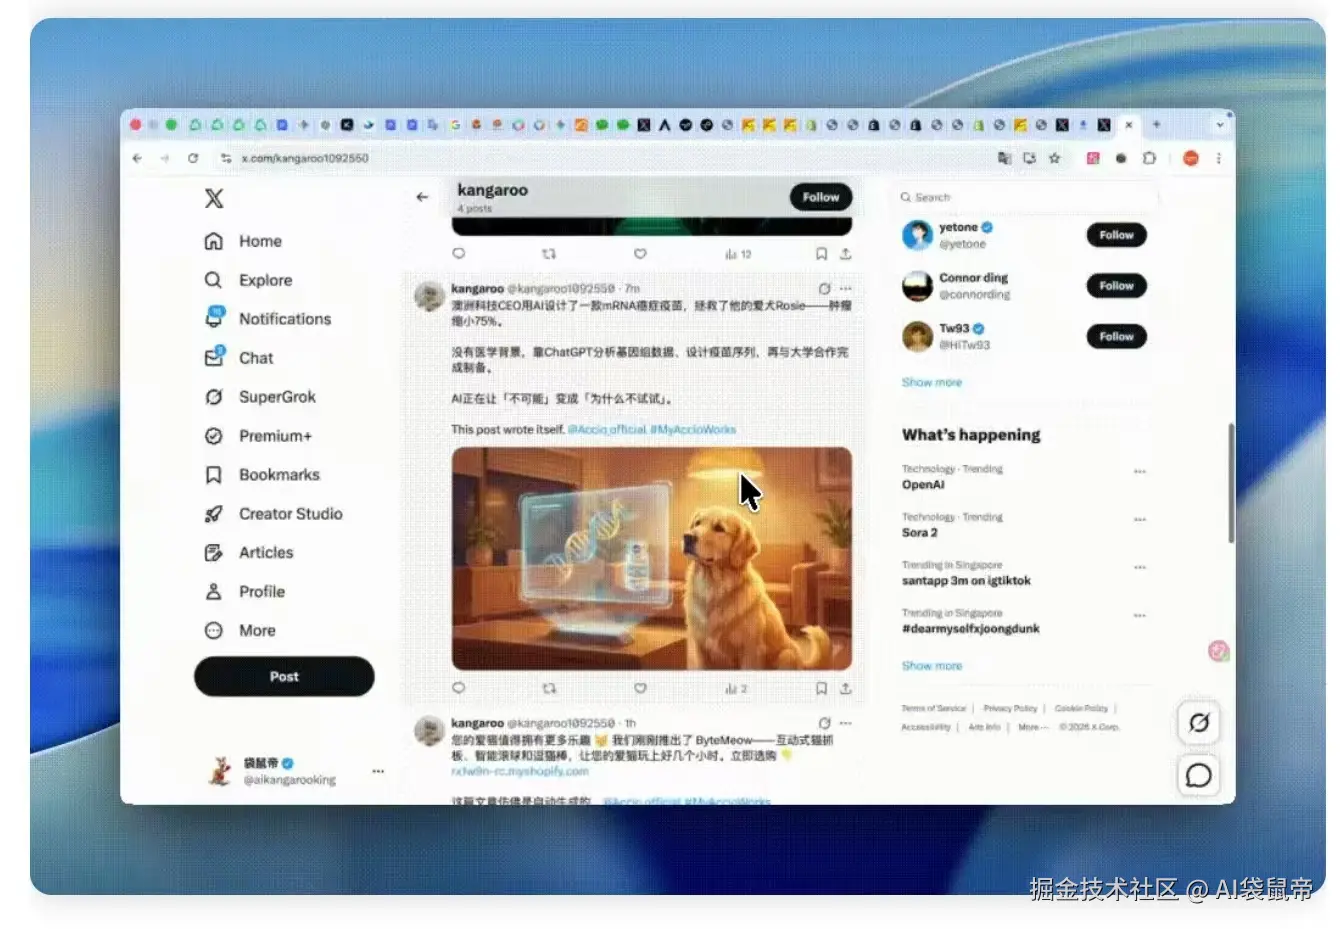Viewport: 1340px width, 929px height.
Task: Open the Terms of Service footer link
Action: point(934,708)
